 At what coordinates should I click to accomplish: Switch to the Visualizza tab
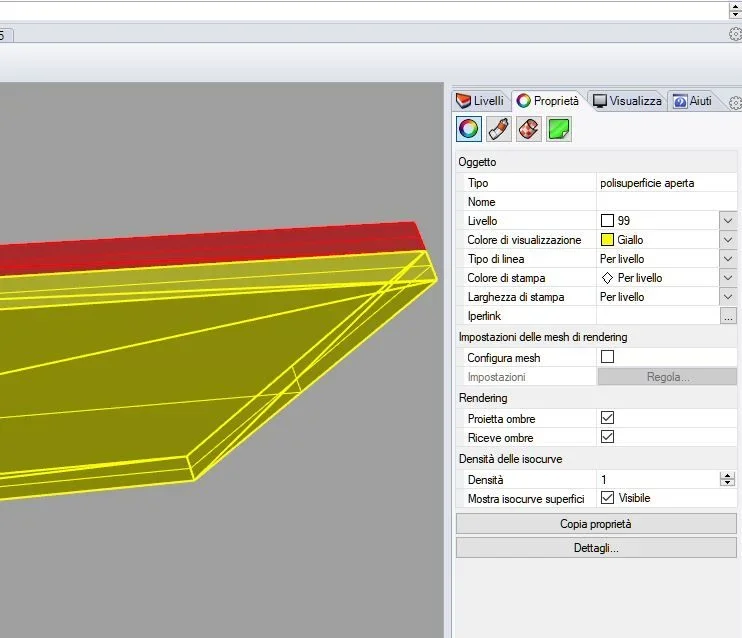627,101
